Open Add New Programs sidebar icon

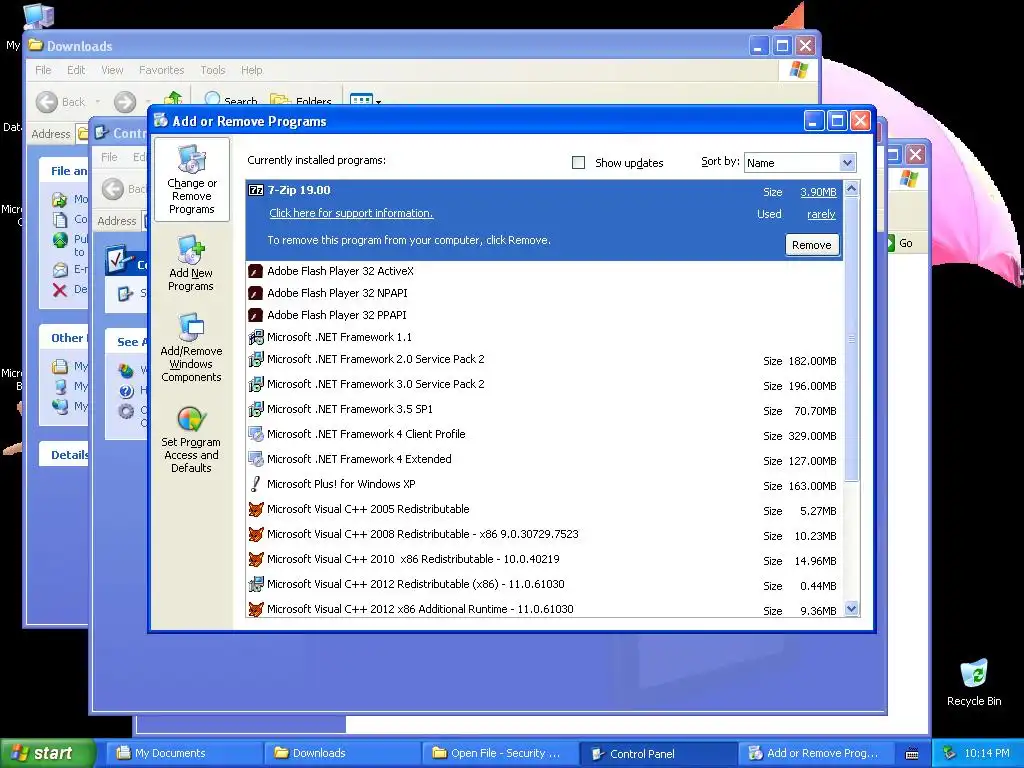(x=191, y=250)
